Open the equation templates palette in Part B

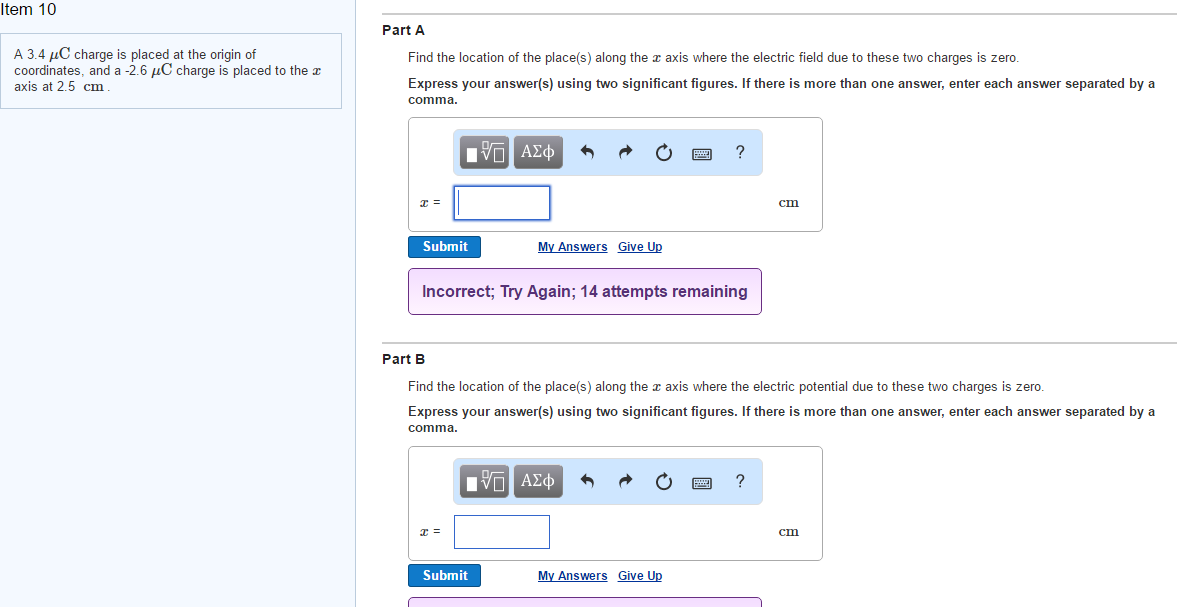[x=483, y=481]
